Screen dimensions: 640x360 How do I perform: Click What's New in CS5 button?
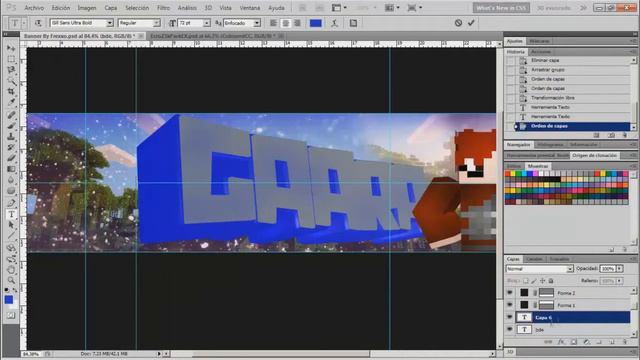(x=501, y=8)
